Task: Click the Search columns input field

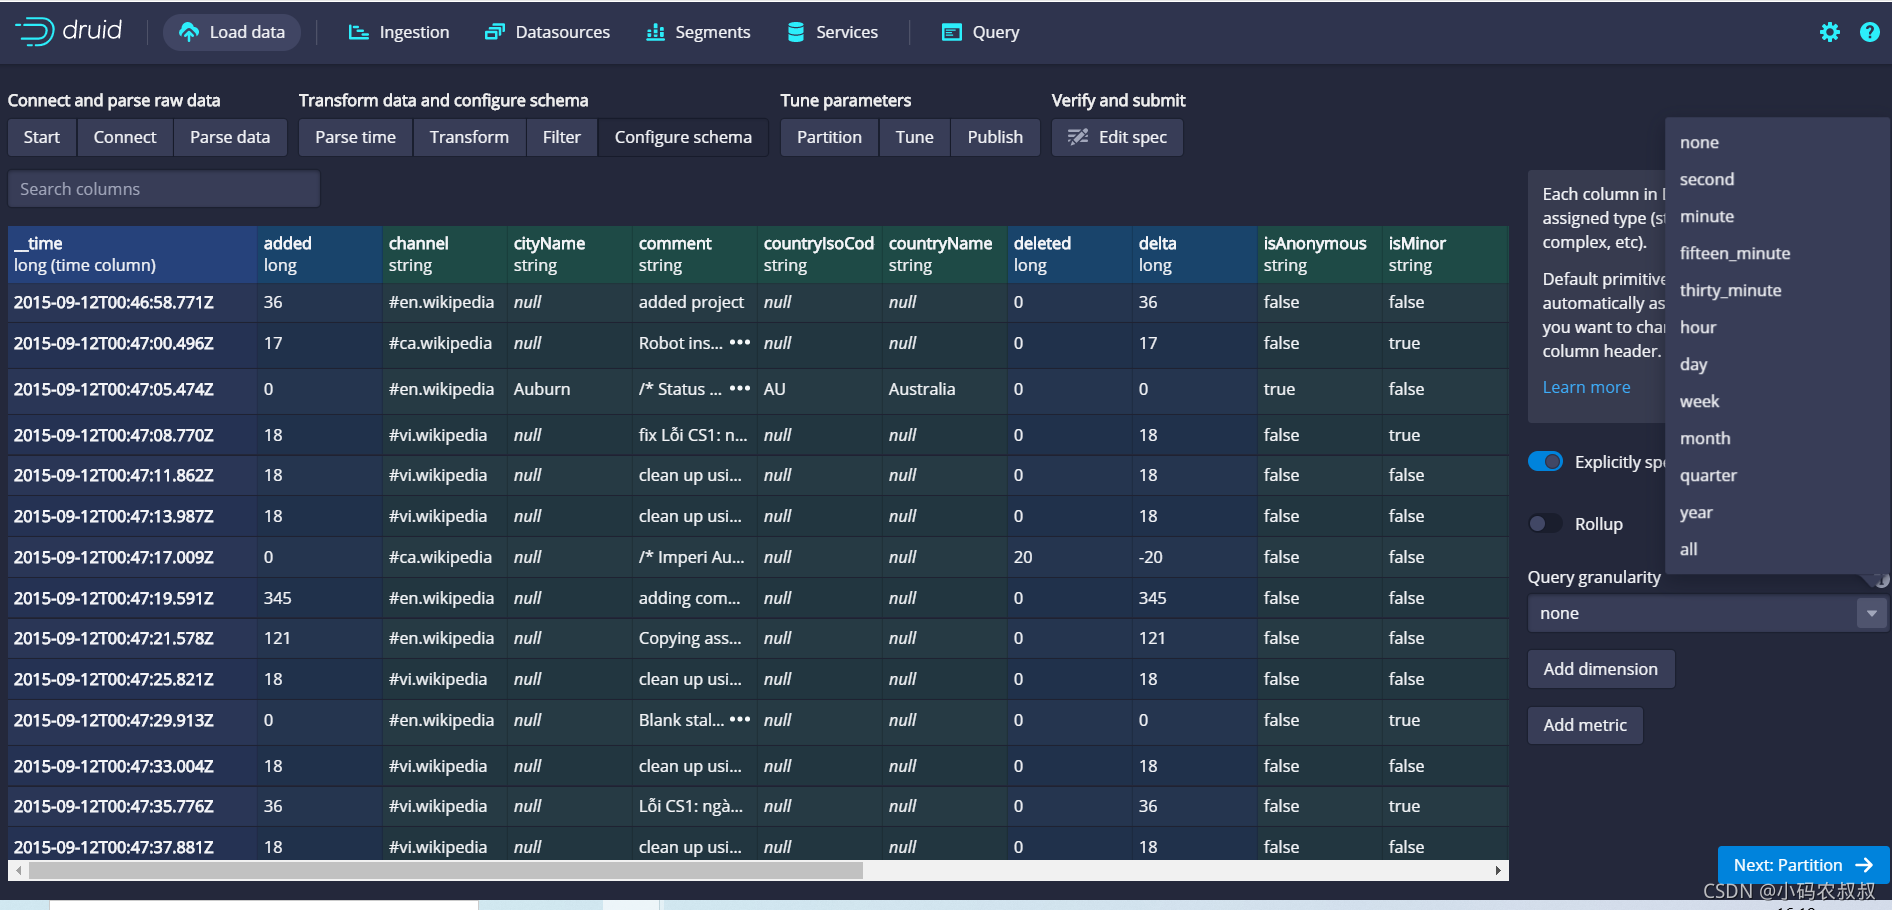Action: [x=164, y=189]
